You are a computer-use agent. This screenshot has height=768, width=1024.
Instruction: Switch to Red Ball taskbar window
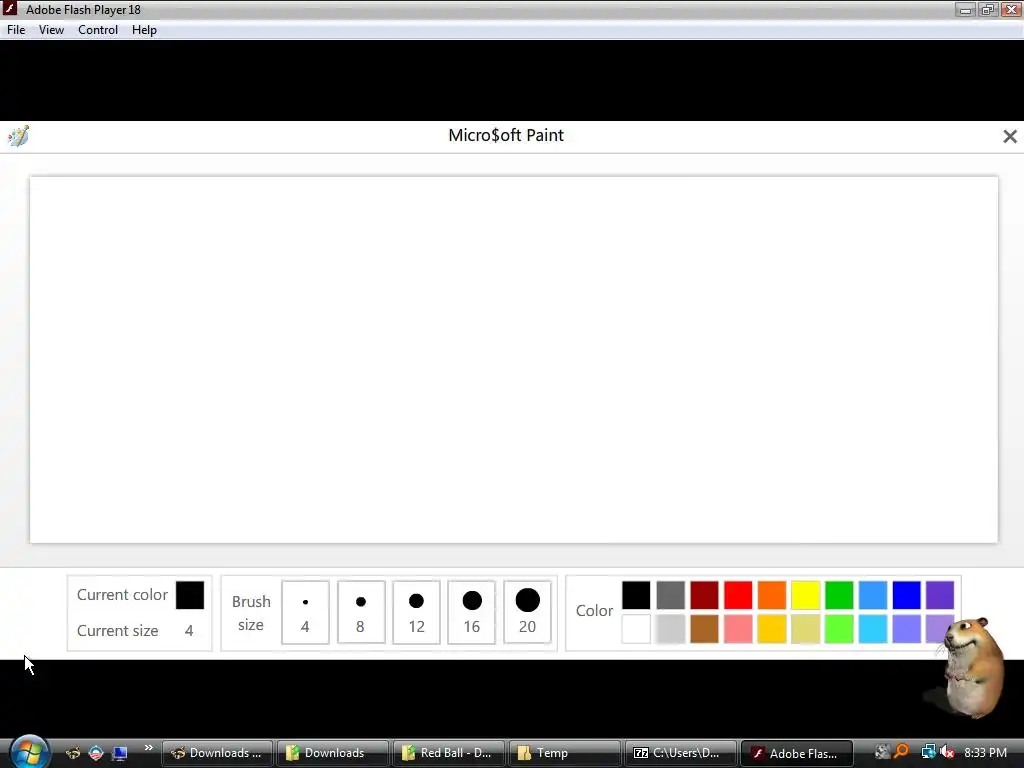(447, 753)
